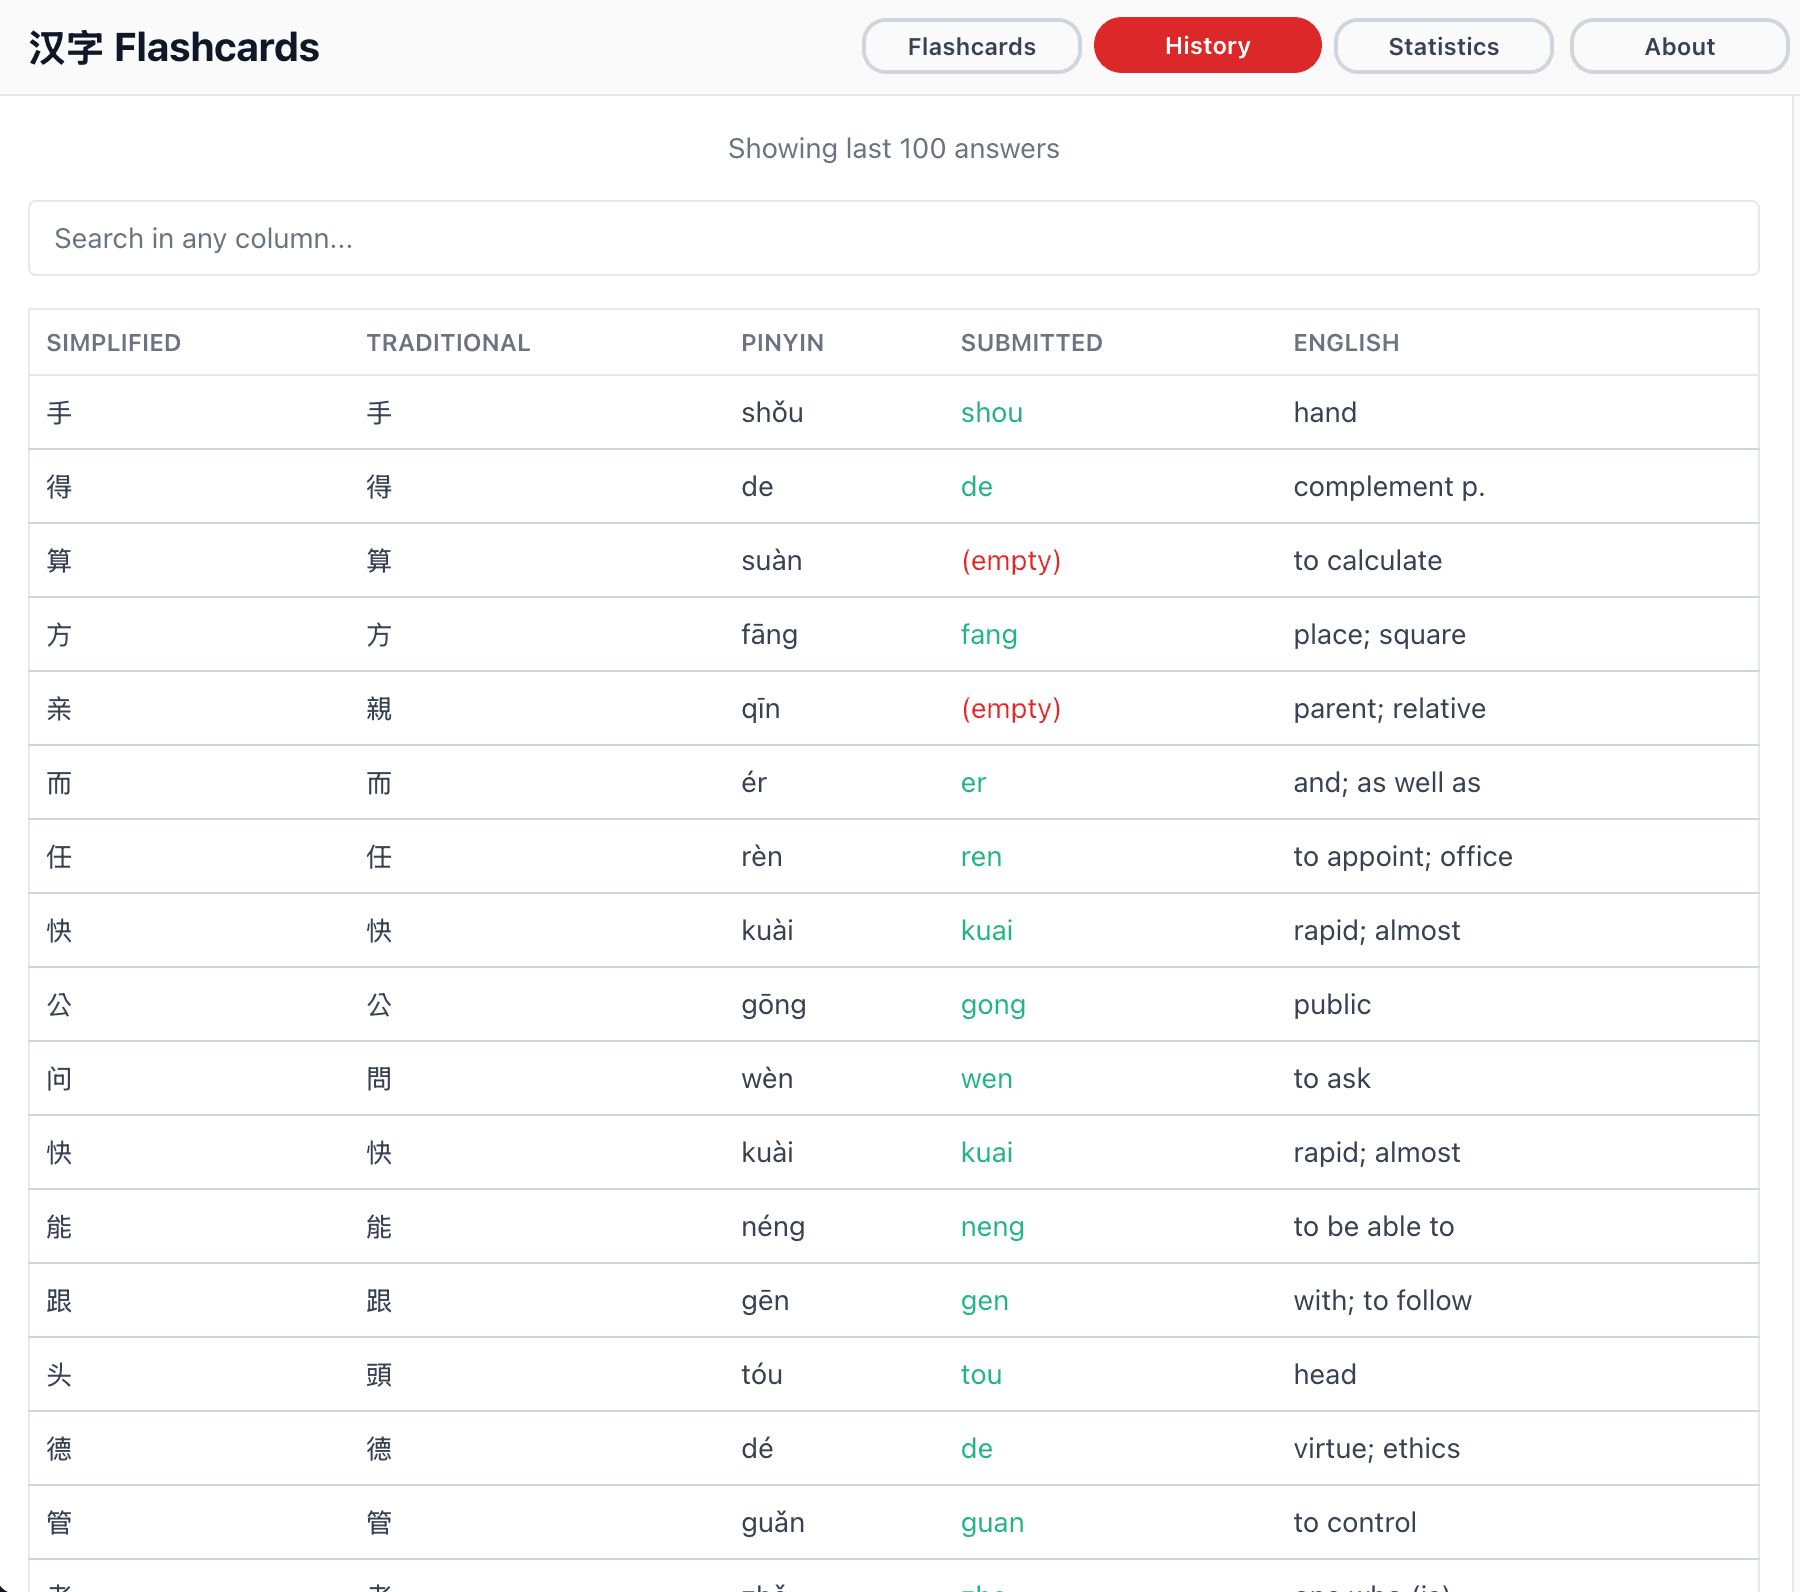Click the ENGLISH column header
1800x1592 pixels.
(x=1346, y=343)
